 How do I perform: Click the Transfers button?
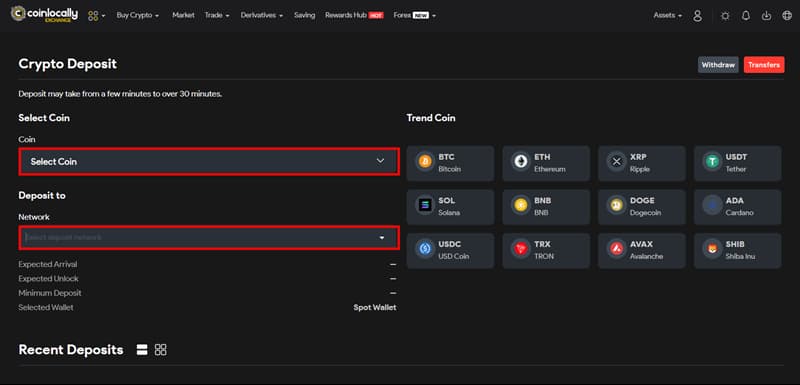[x=764, y=65]
